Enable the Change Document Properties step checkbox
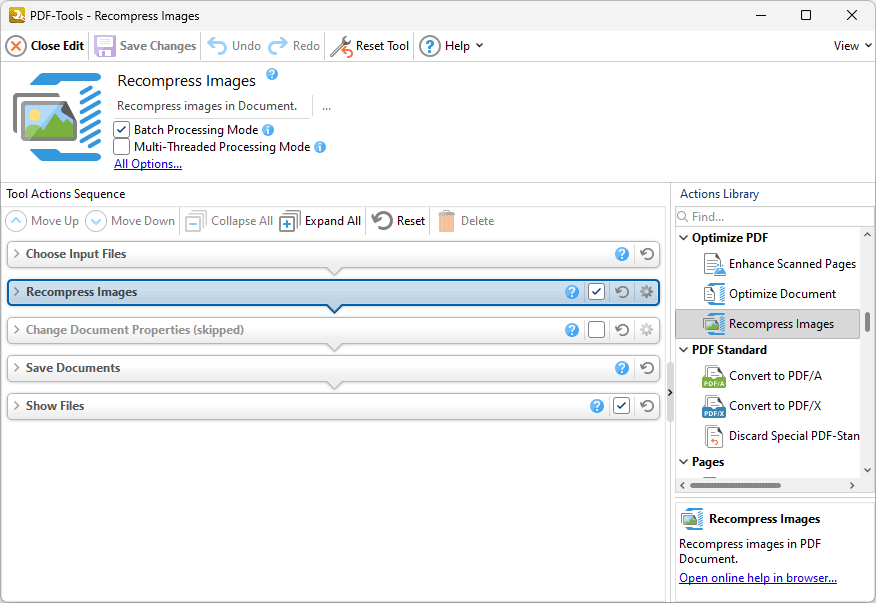This screenshot has width=876, height=603. 597,330
